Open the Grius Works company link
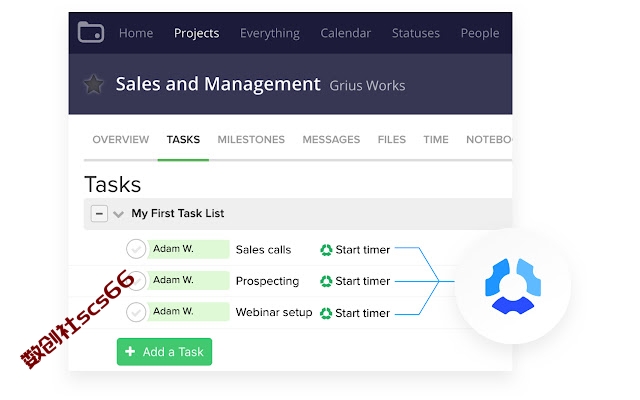 367,85
